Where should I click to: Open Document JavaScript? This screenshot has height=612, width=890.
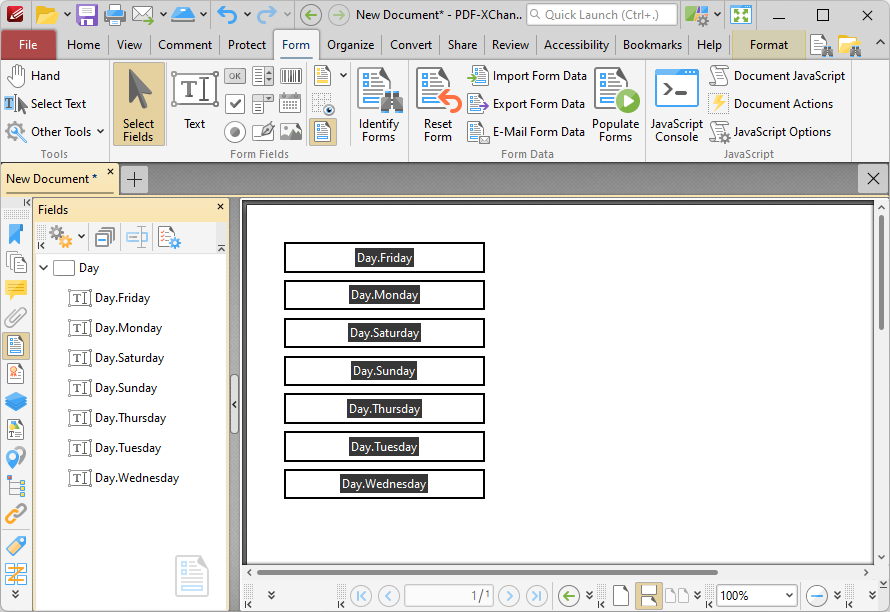tap(777, 76)
